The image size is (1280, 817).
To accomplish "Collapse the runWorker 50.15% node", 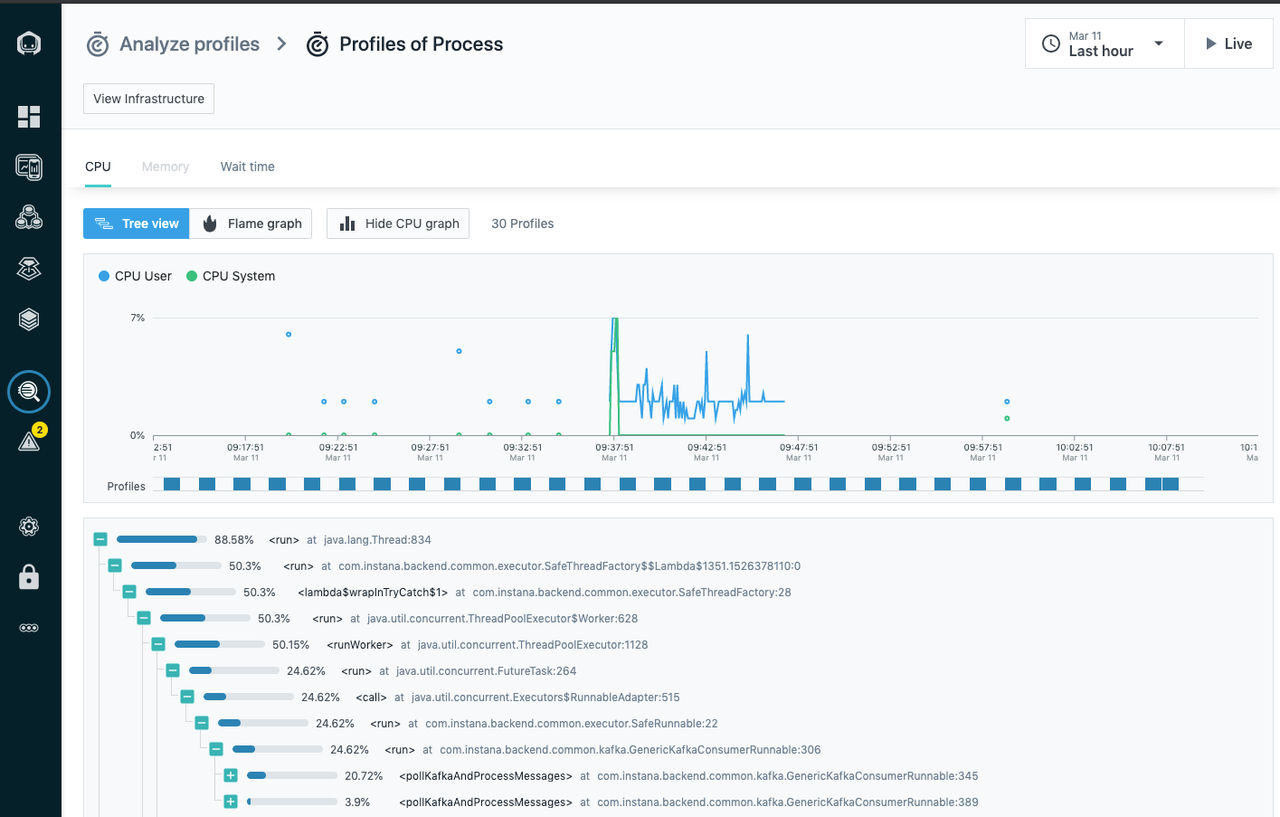I will tap(158, 645).
